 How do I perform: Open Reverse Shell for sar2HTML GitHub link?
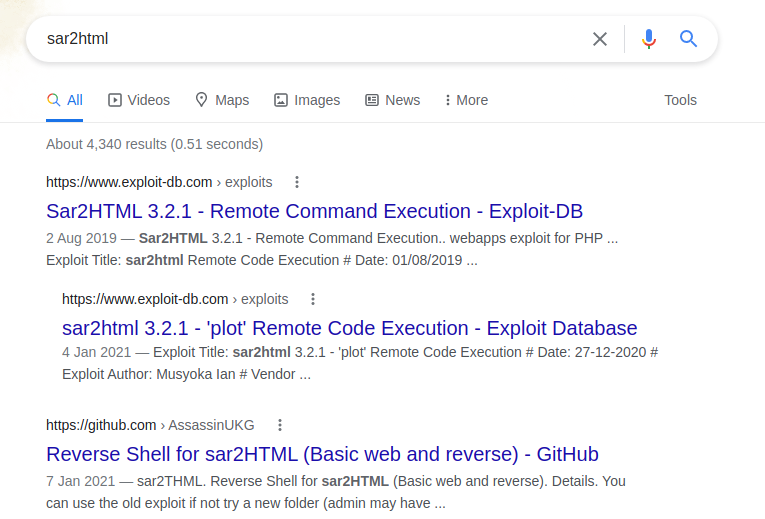coord(322,454)
